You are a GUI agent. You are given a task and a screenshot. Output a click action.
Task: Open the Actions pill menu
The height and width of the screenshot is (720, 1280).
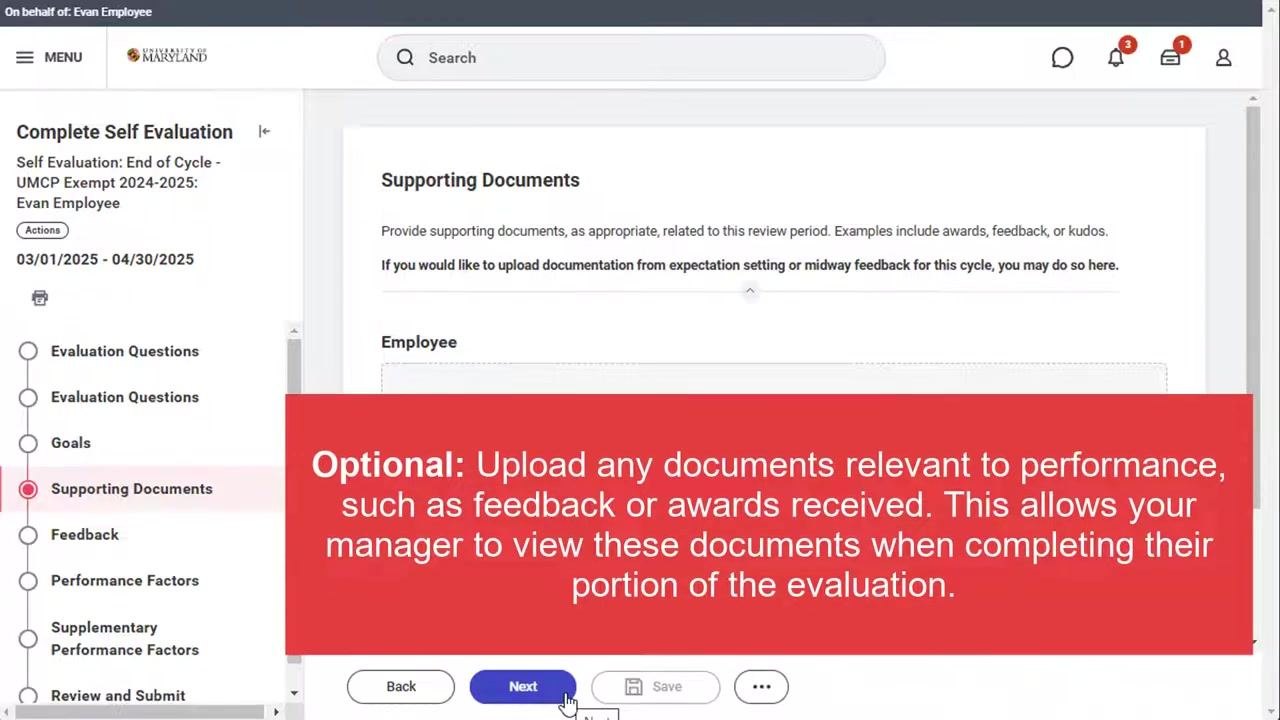pyautogui.click(x=42, y=230)
